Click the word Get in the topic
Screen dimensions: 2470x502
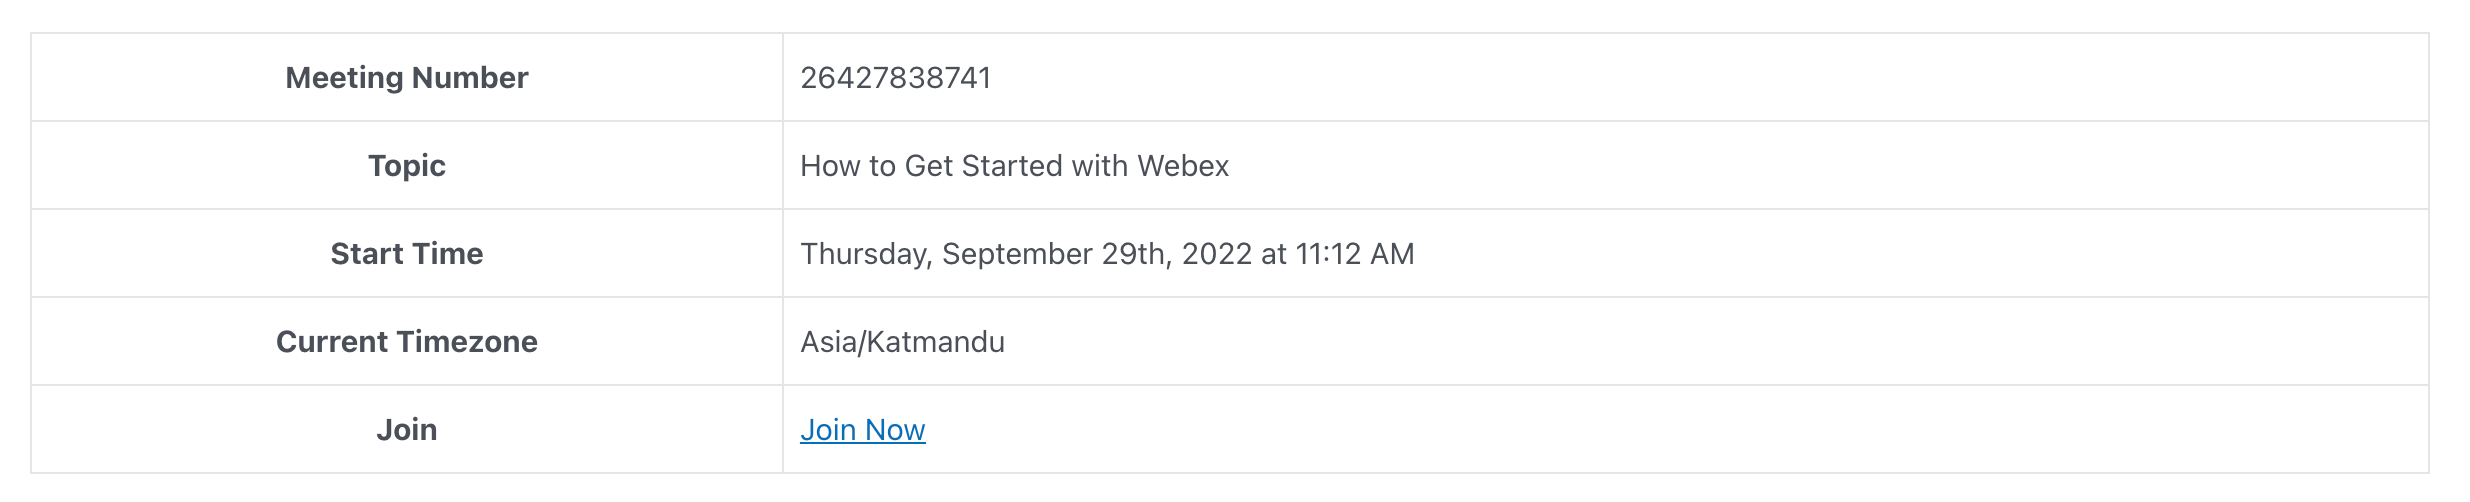point(929,166)
